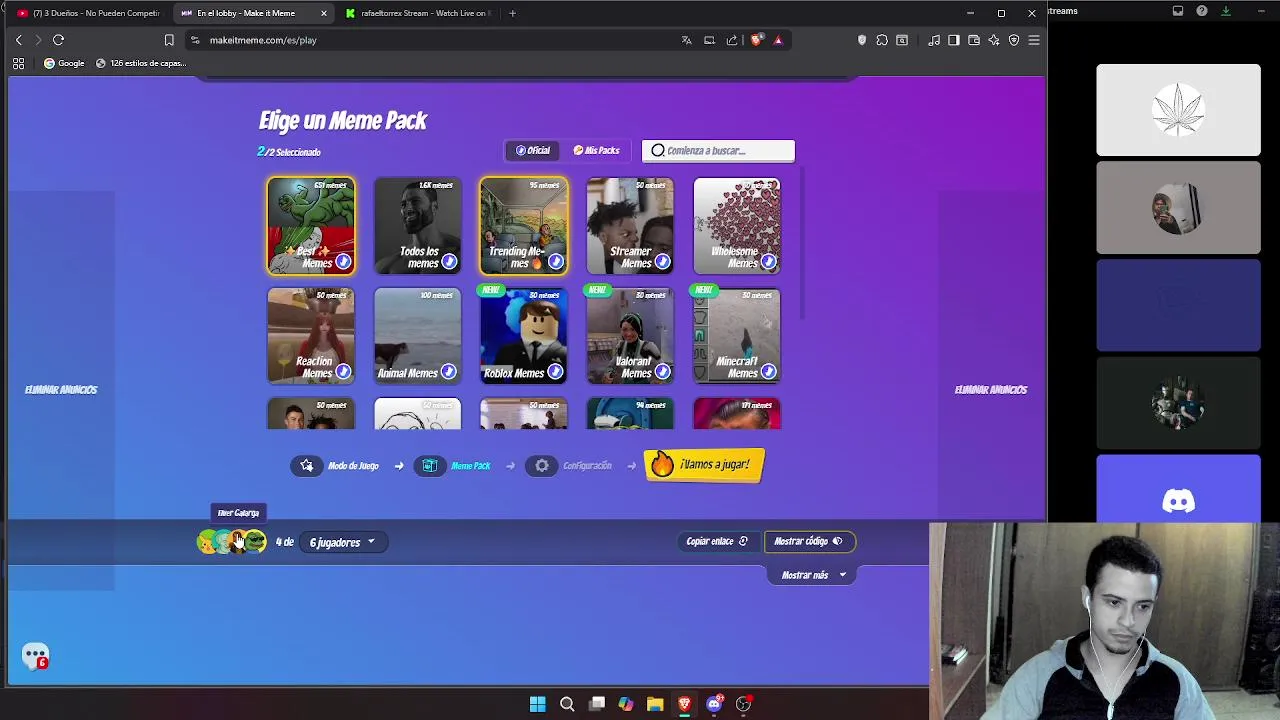Open the apps grid in bookmarks bar
The image size is (1280, 720).
pos(18,63)
